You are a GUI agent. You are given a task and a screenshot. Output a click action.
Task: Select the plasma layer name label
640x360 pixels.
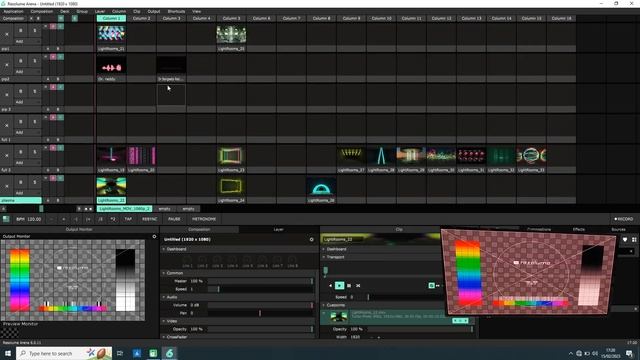coord(21,200)
